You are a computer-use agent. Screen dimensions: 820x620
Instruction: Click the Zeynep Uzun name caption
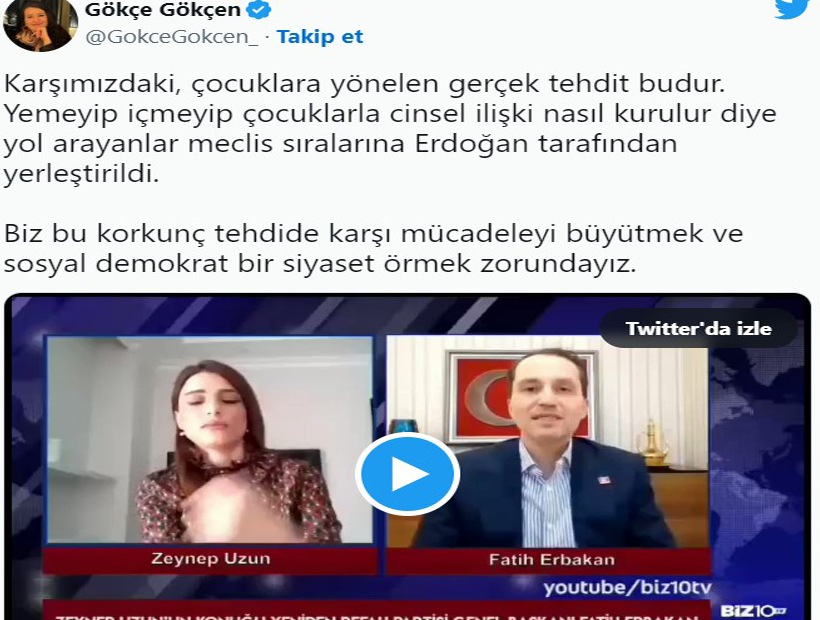point(210,559)
